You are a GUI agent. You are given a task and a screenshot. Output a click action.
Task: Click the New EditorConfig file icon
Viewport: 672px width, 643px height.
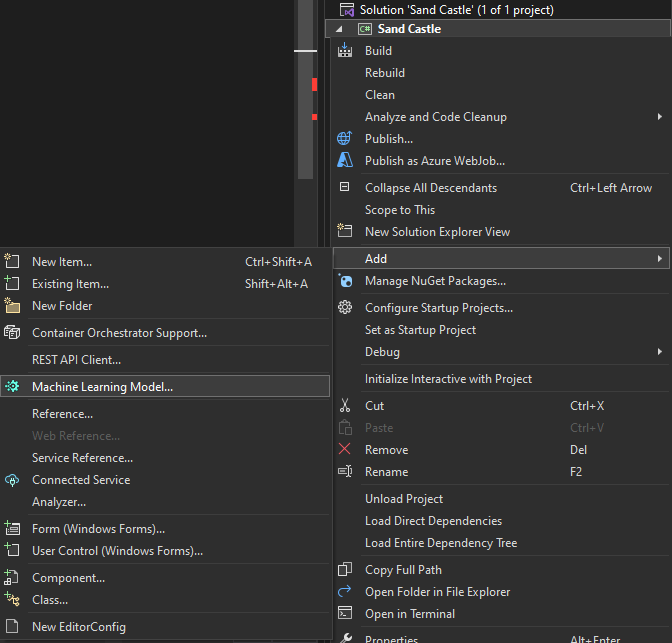click(x=12, y=626)
